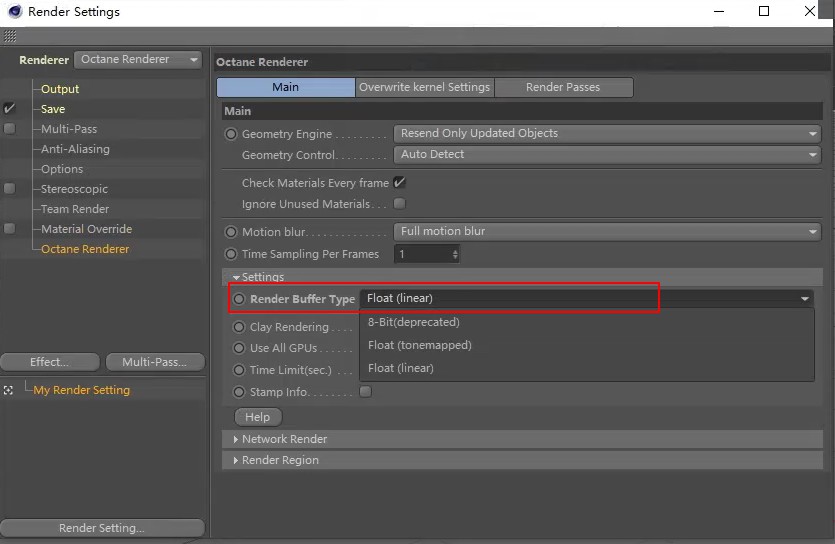Click the Stamp Info radio dot
This screenshot has width=835, height=544.
(x=239, y=392)
